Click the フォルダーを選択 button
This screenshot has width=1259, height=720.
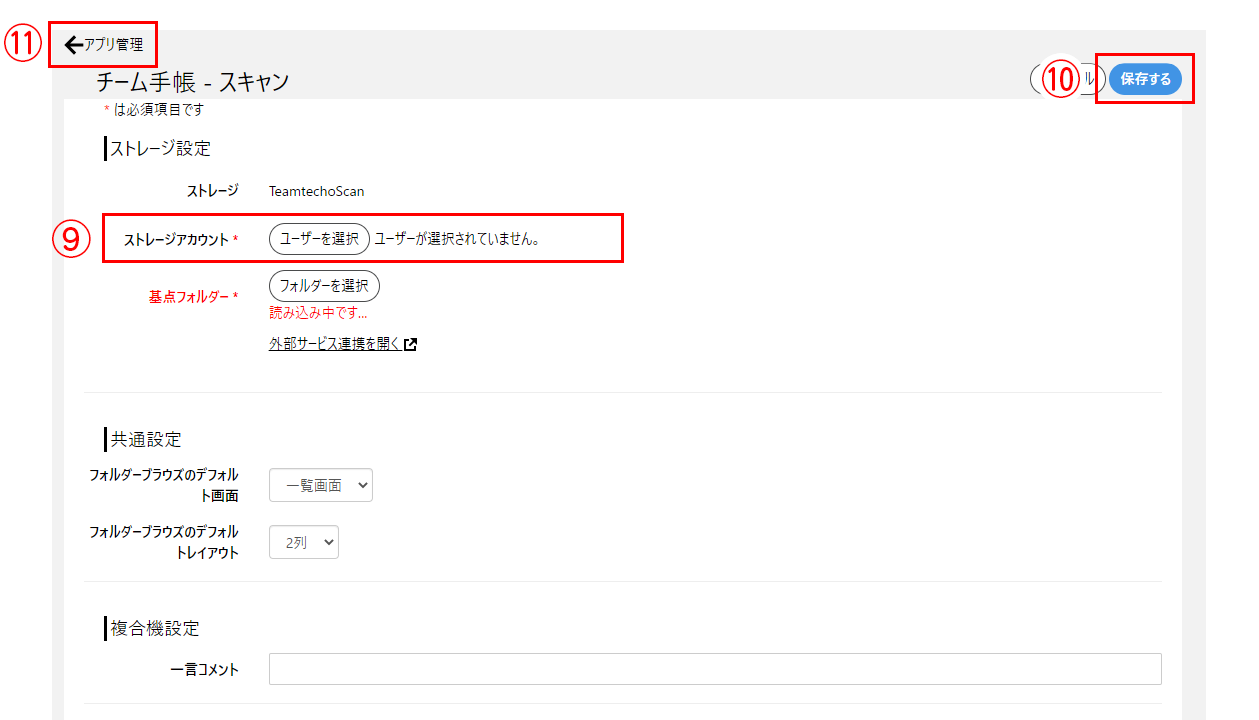pos(324,286)
